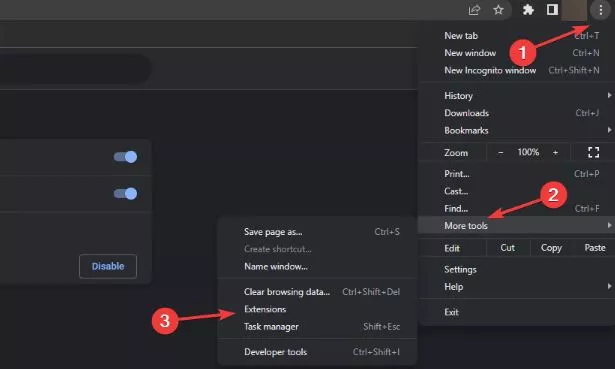Viewport: 615px width, 369px height.
Task: Choose Cast... in the menu
Action: 517,191
